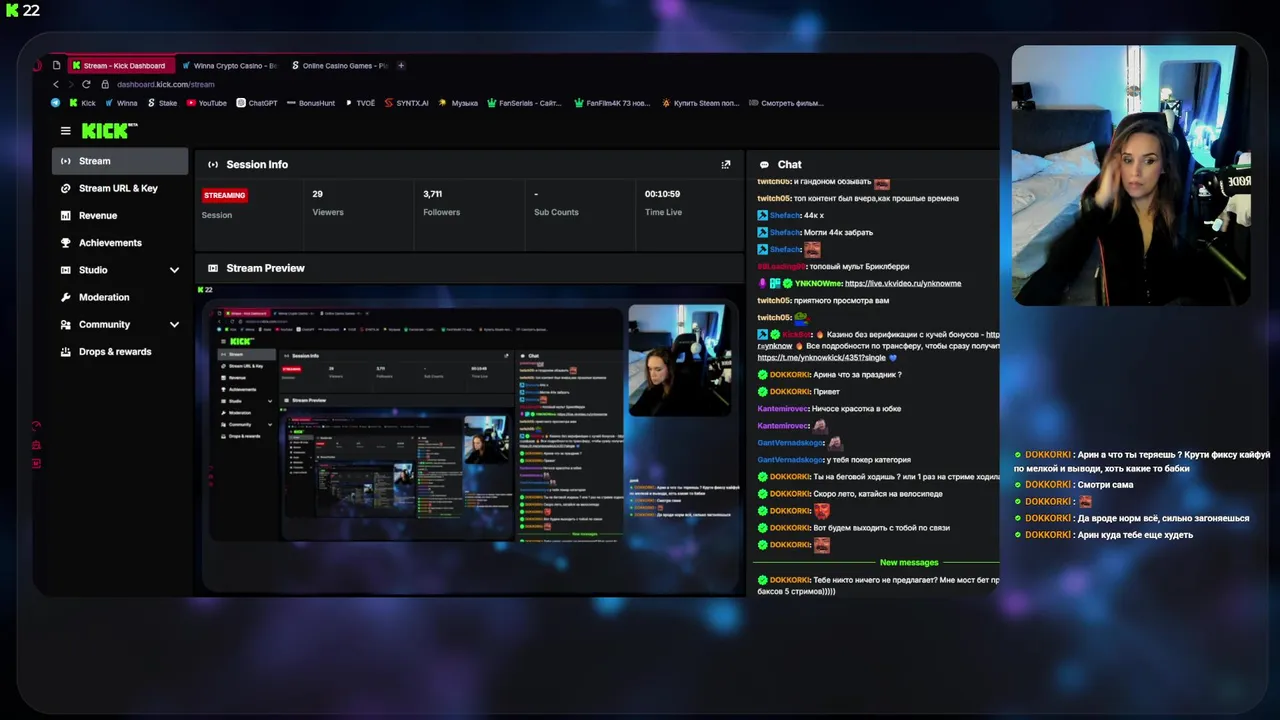Open the Winna bookmark
This screenshot has height=720, width=1280.
[x=121, y=103]
